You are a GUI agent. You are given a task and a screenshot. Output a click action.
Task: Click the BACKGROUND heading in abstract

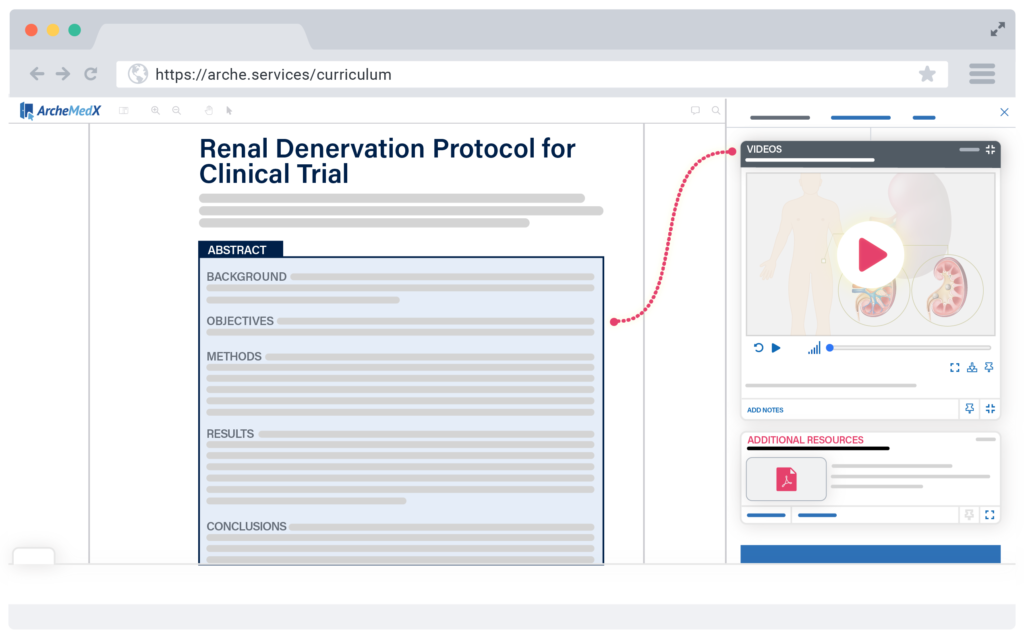coord(246,277)
